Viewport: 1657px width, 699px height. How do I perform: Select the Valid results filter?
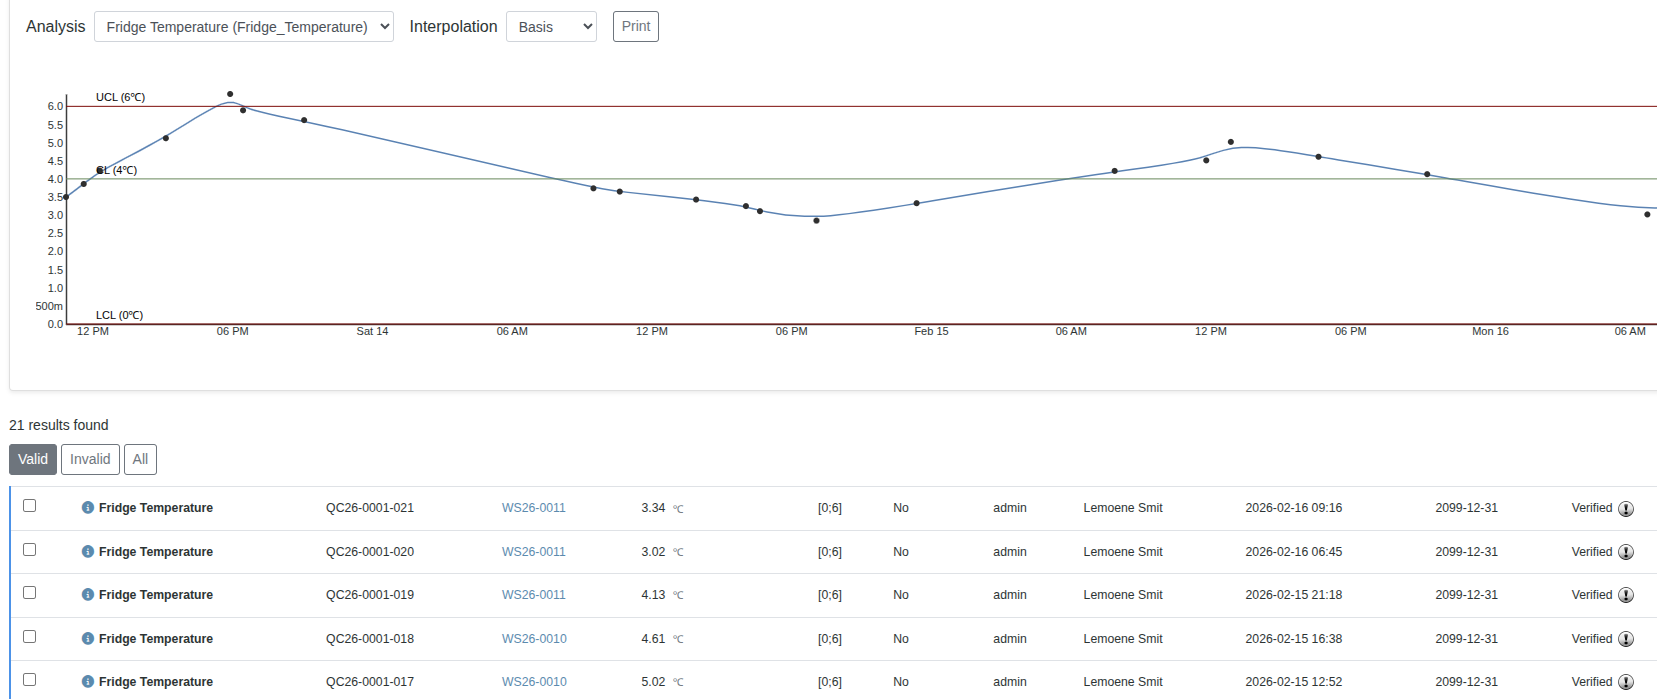click(33, 460)
